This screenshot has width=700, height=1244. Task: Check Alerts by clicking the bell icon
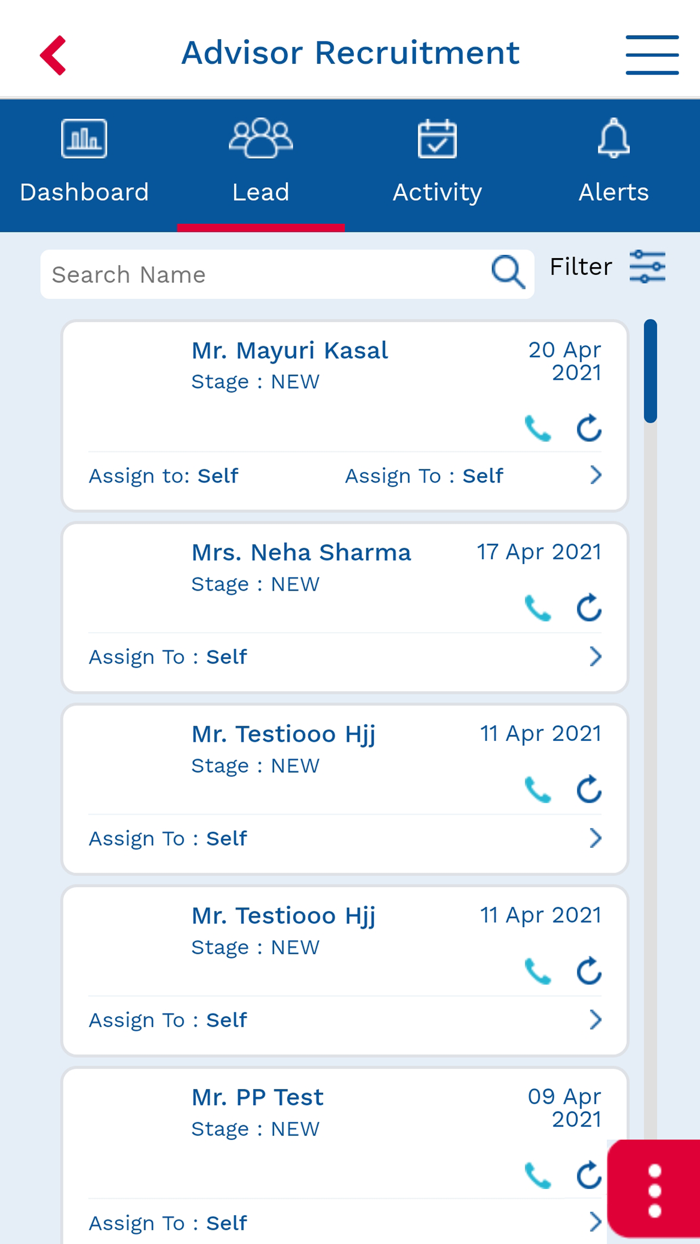click(613, 138)
